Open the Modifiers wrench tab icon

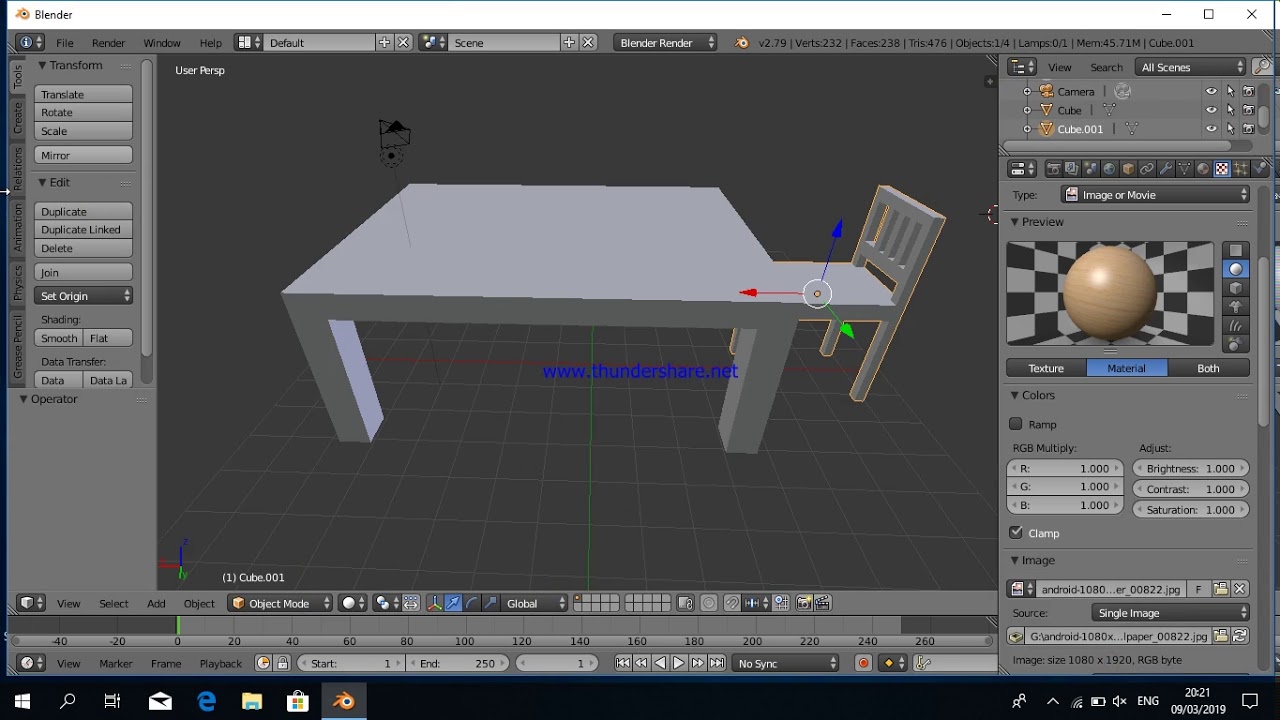[x=1165, y=169]
